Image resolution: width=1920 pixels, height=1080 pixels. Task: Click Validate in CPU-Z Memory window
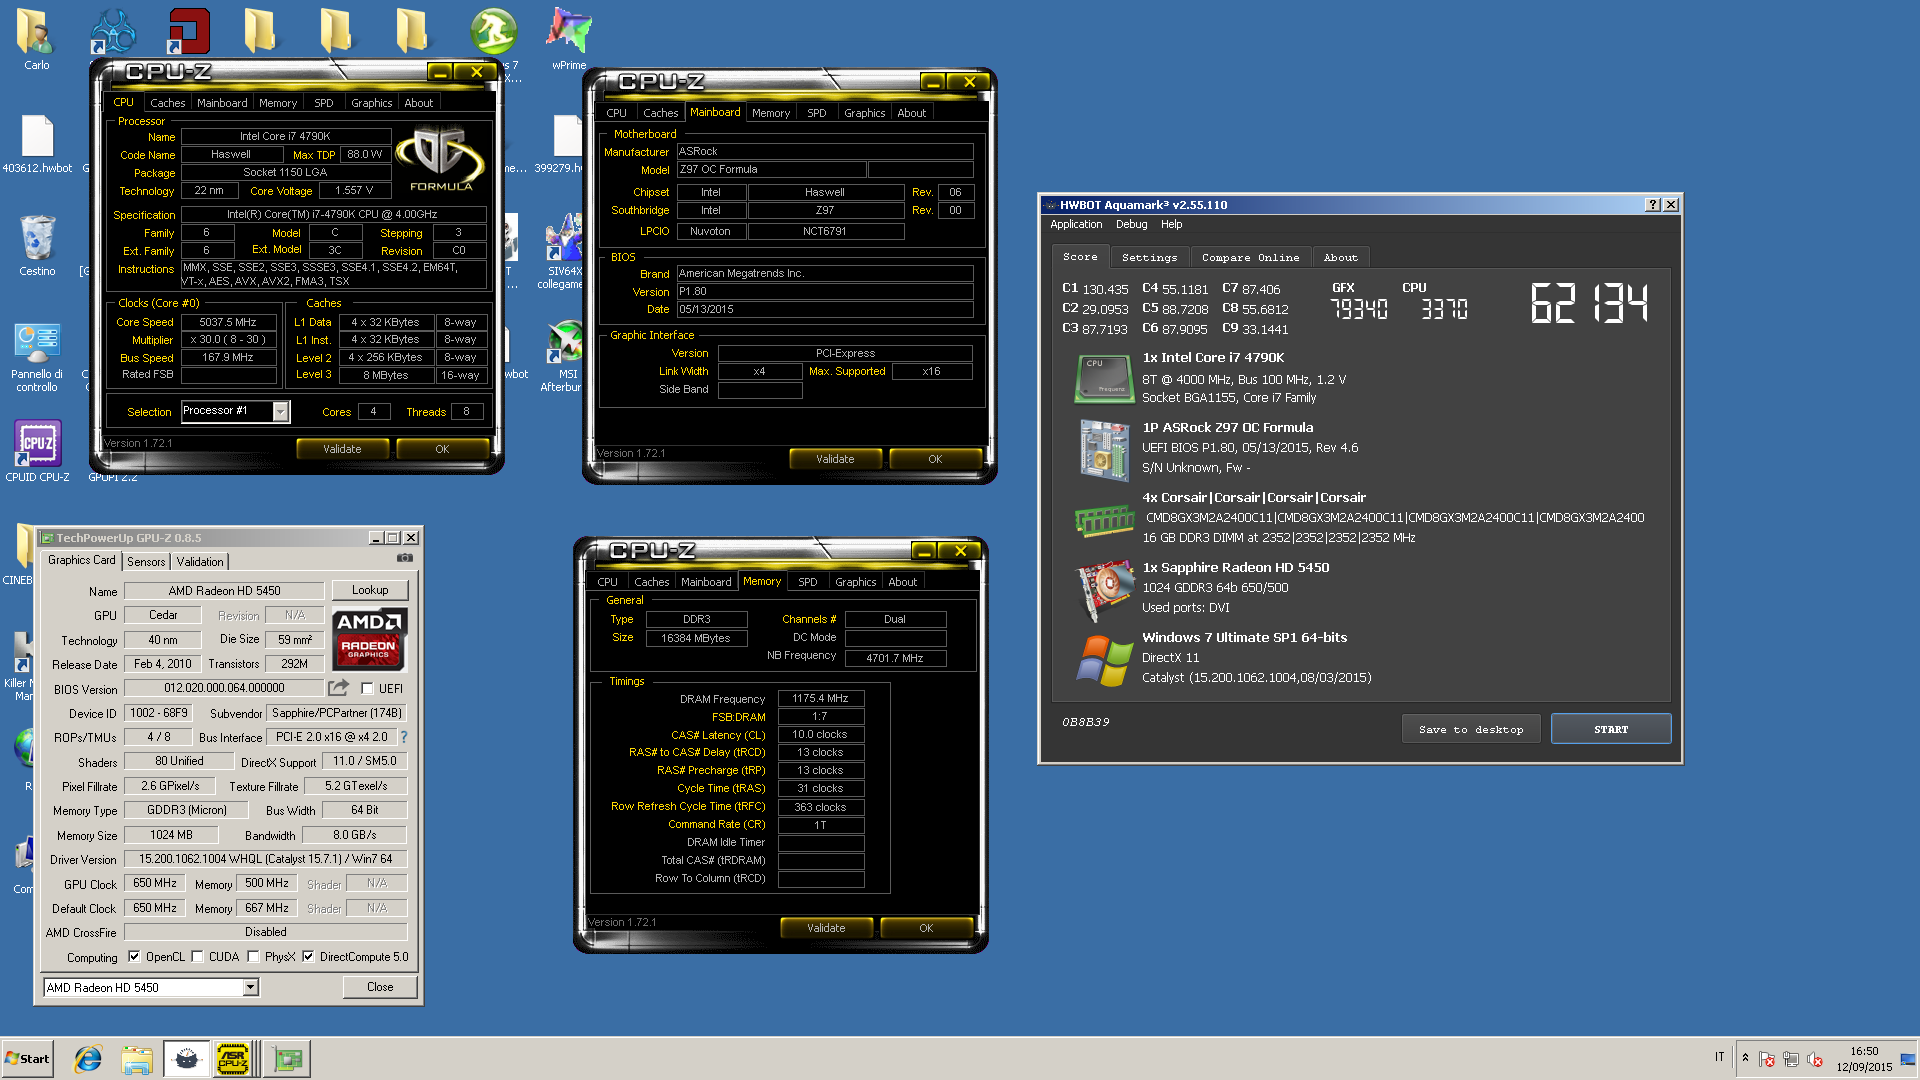826,928
